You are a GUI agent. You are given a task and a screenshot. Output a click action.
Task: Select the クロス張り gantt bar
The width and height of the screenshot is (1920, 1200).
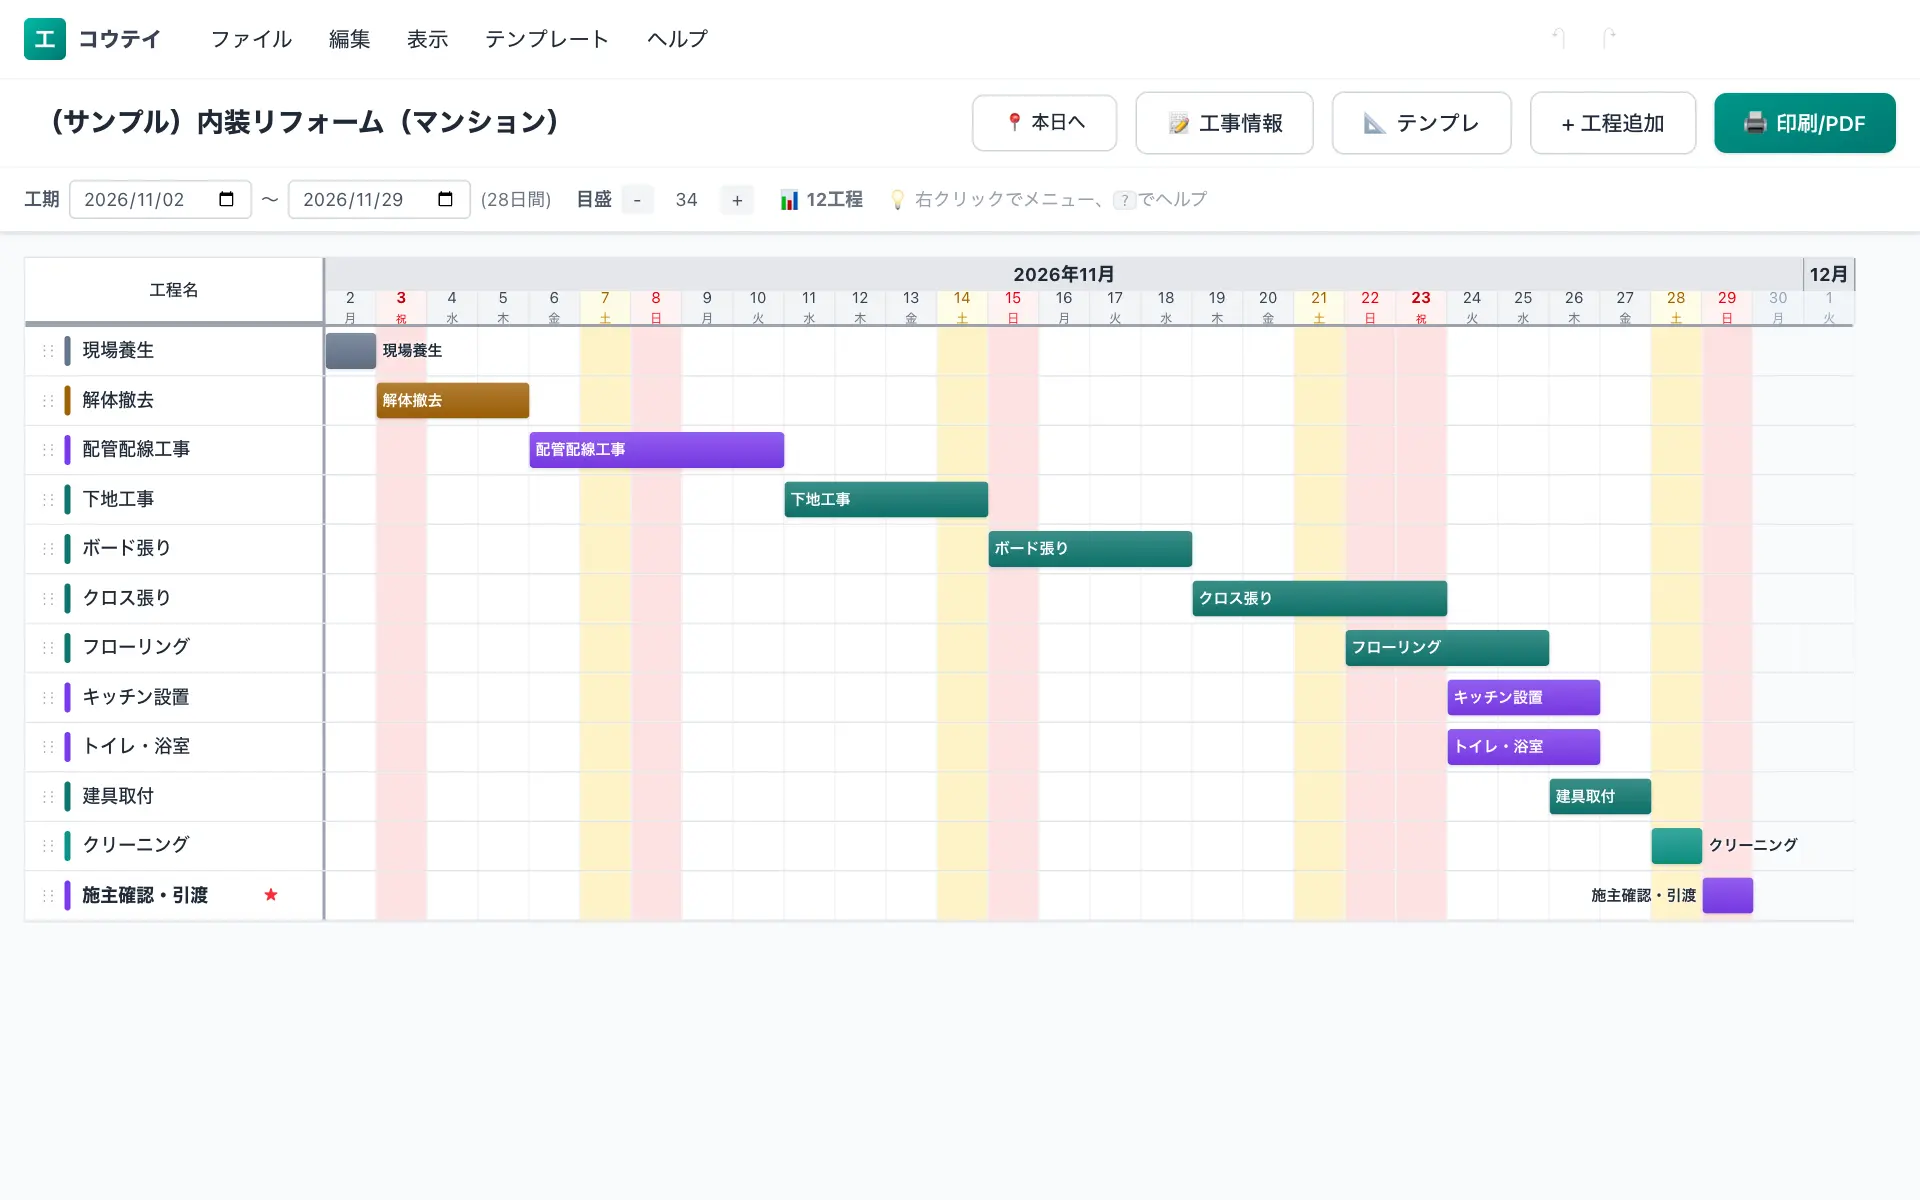tap(1320, 598)
